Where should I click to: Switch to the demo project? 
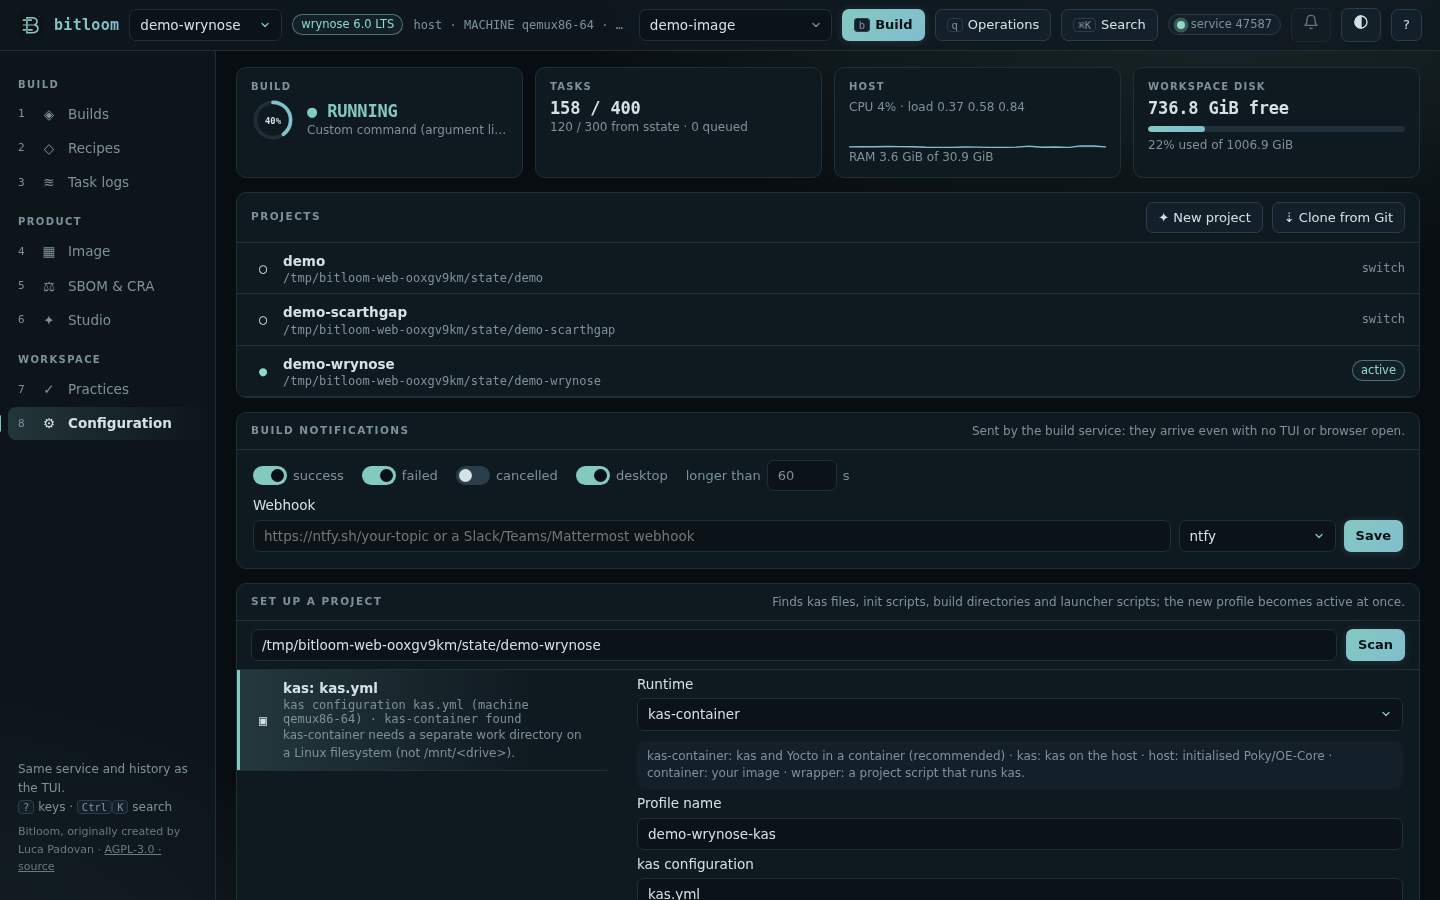tap(1383, 268)
